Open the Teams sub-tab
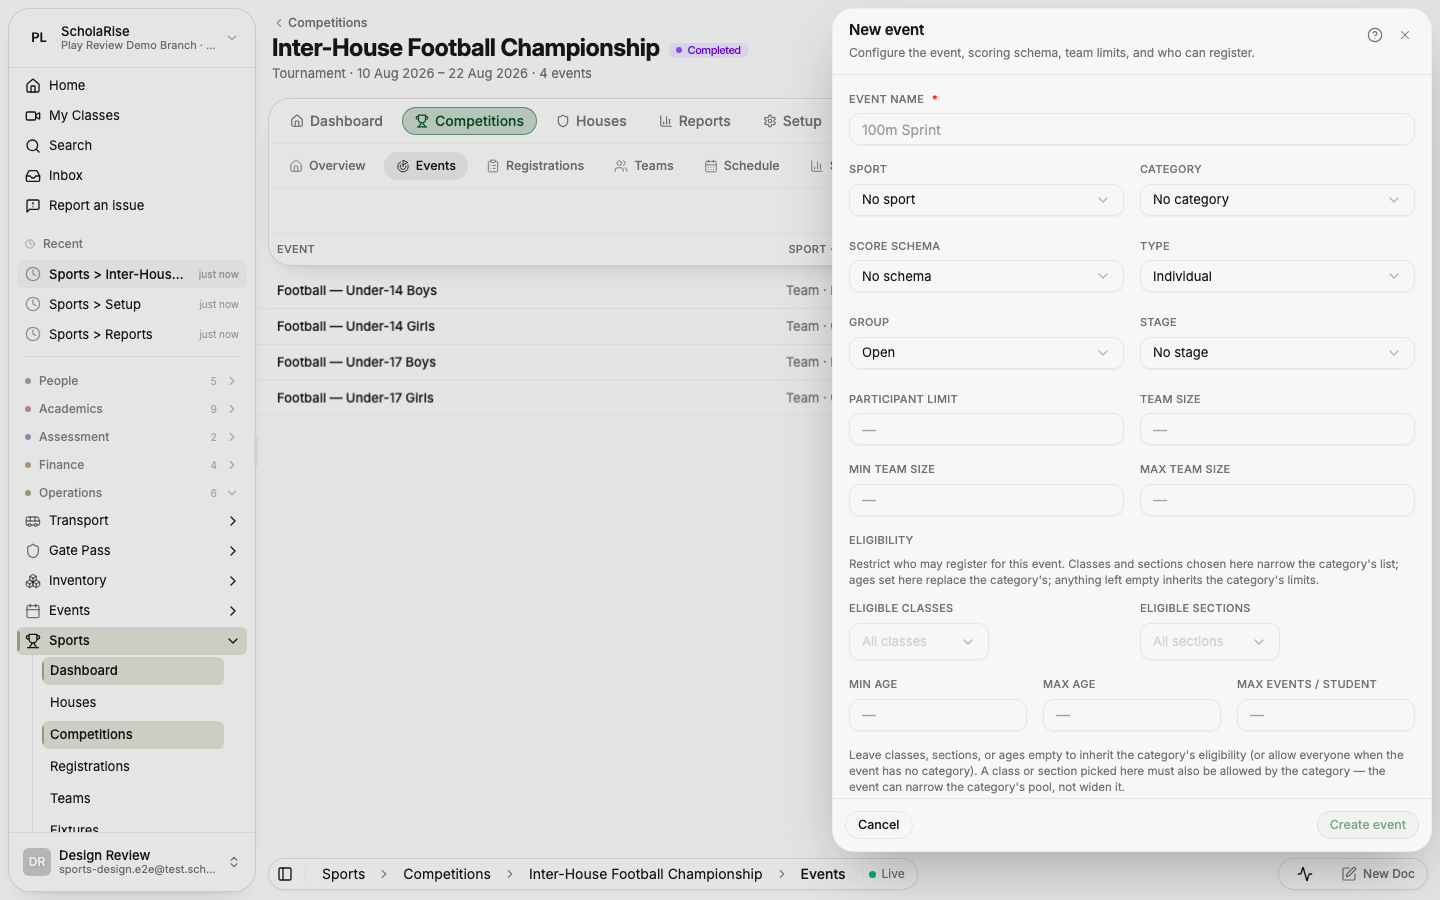 click(x=644, y=166)
